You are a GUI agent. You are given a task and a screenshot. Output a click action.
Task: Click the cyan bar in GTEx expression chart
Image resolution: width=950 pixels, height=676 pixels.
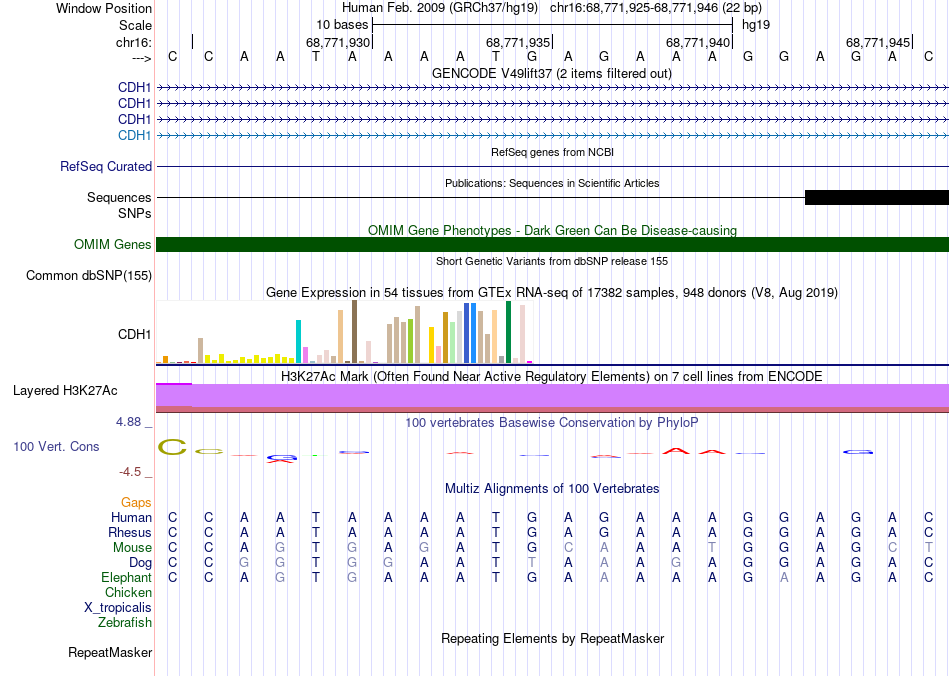(x=299, y=341)
